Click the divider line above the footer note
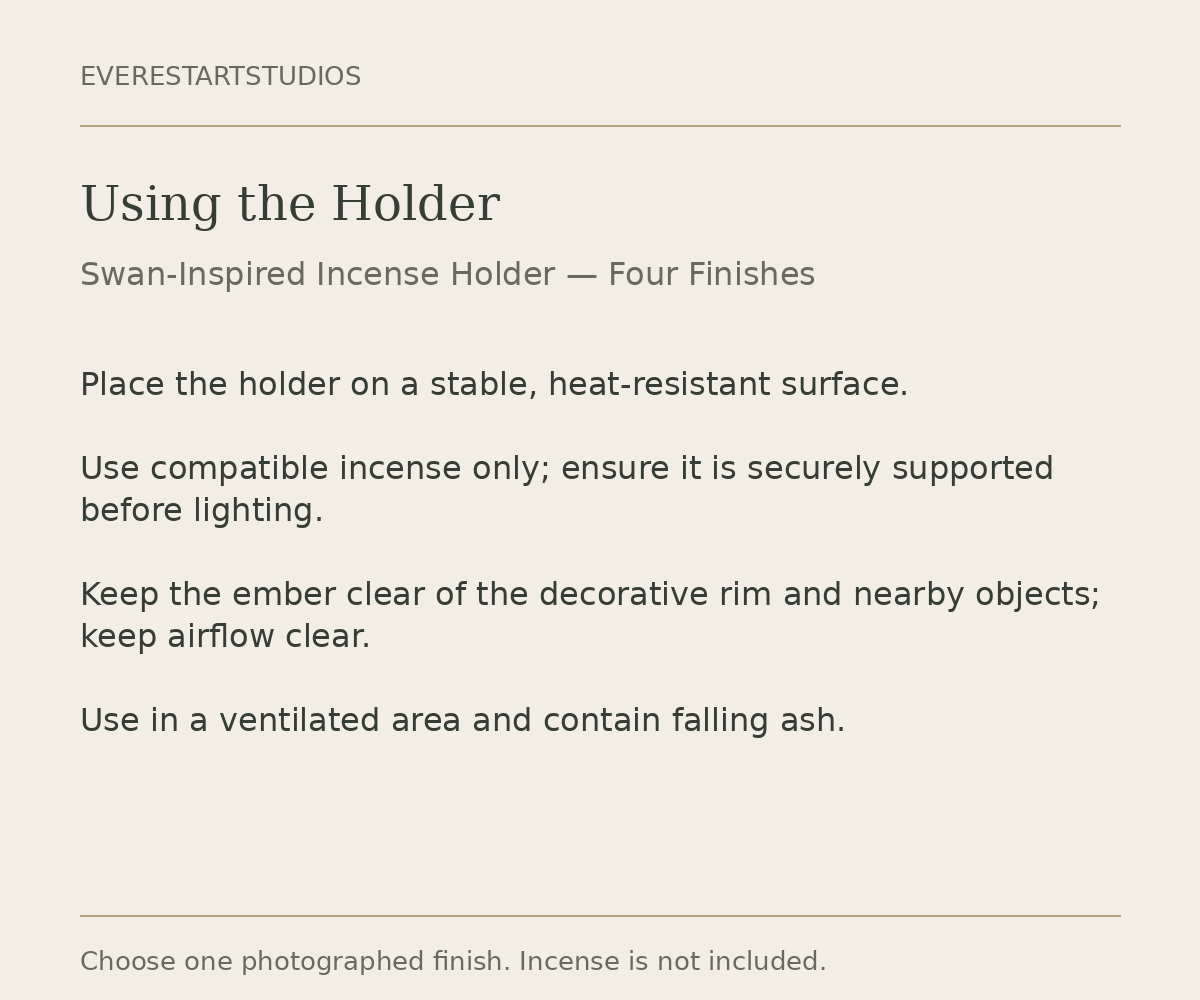Screen dimensions: 1200x1000 pos(600,916)
